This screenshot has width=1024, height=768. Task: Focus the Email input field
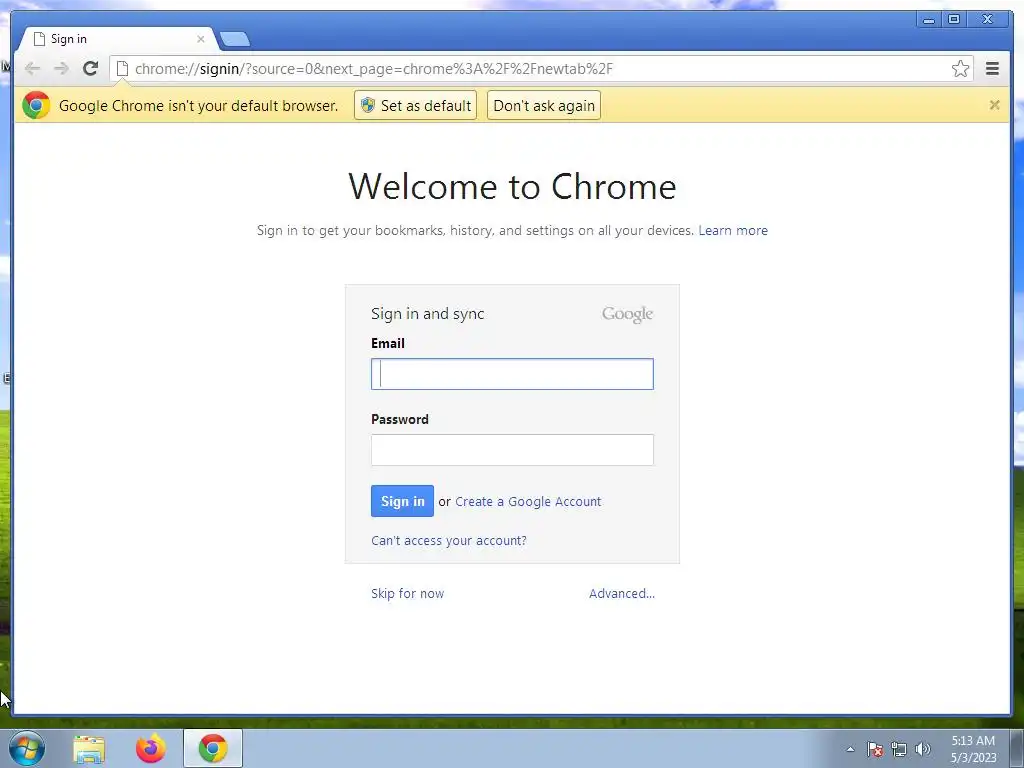tap(512, 374)
